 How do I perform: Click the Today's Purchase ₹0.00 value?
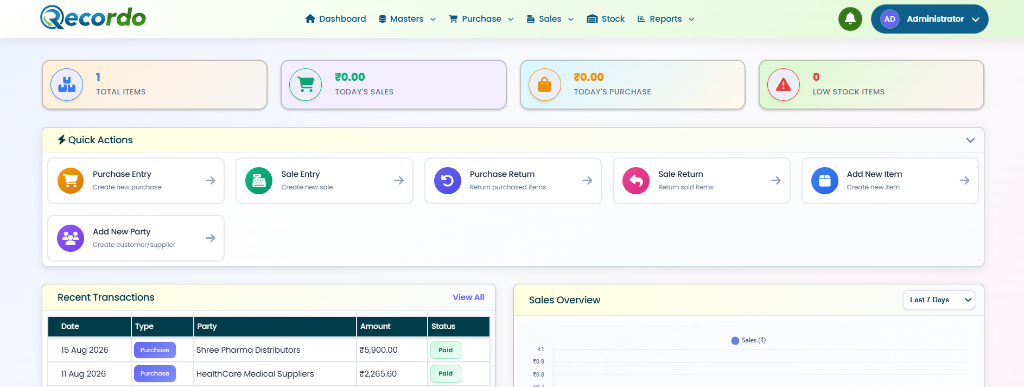(589, 77)
